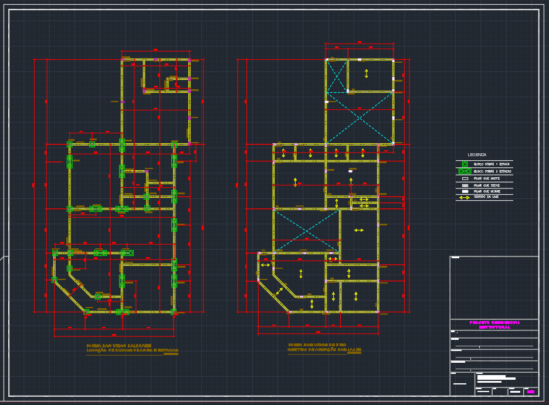Select the diagonal yellow arrow in angled wall
The width and height of the screenshot is (549, 405).
click(x=279, y=291)
